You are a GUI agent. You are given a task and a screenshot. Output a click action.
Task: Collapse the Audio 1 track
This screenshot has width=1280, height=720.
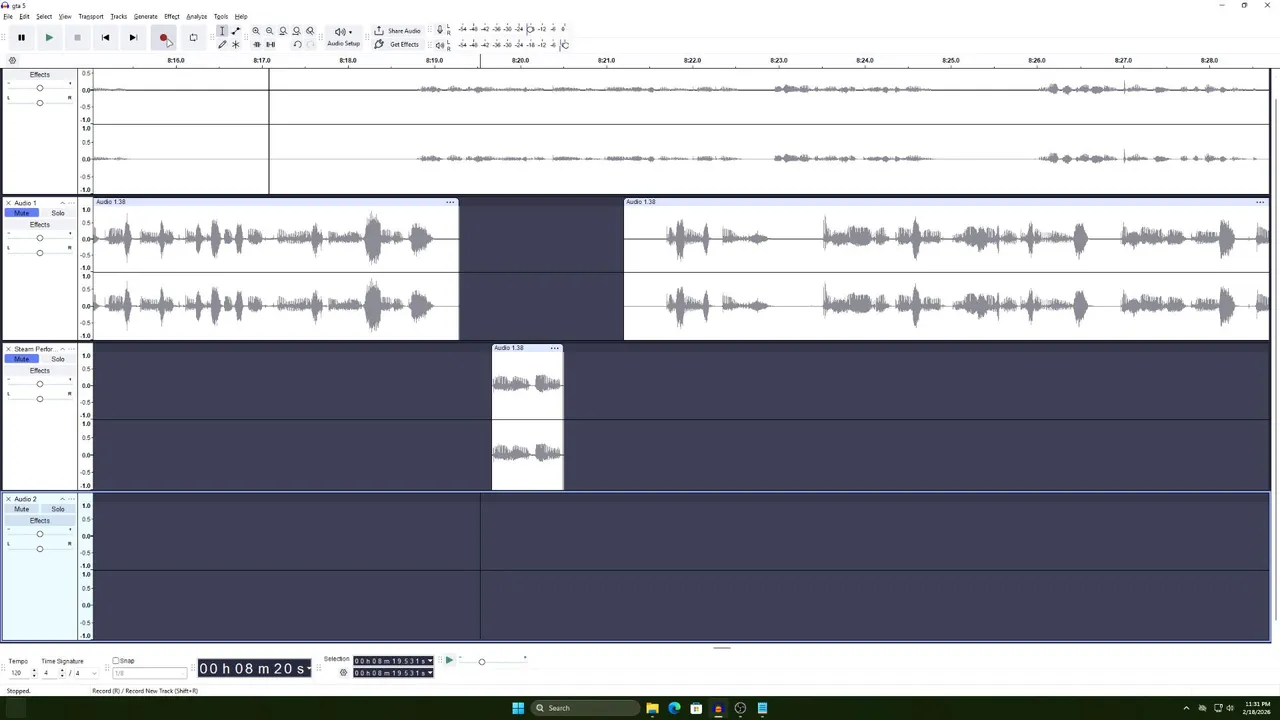(x=62, y=203)
